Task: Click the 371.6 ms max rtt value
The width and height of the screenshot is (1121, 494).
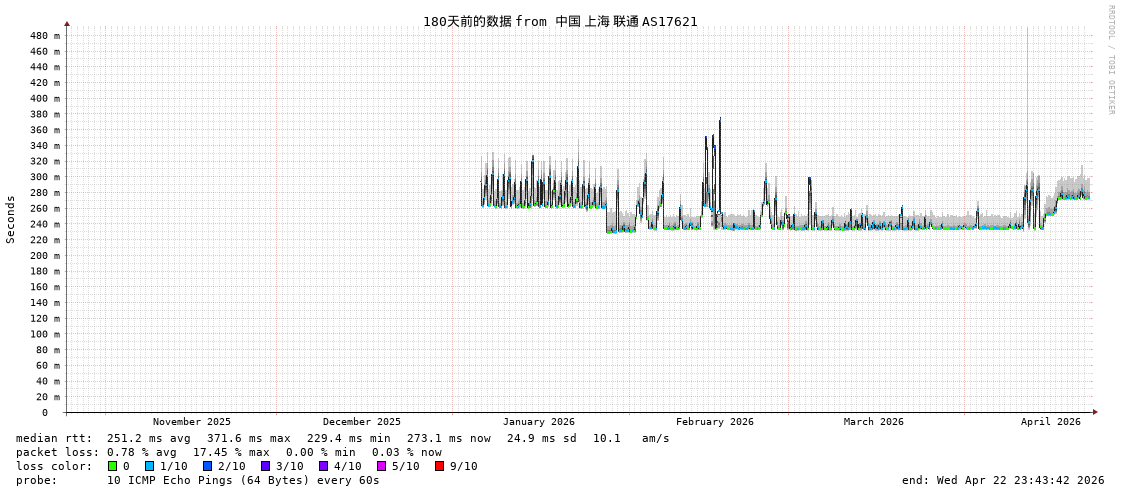Action: pos(250,438)
